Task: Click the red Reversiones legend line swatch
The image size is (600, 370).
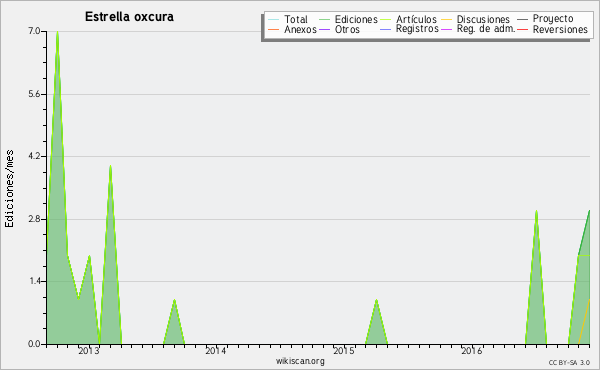Action: [523, 29]
